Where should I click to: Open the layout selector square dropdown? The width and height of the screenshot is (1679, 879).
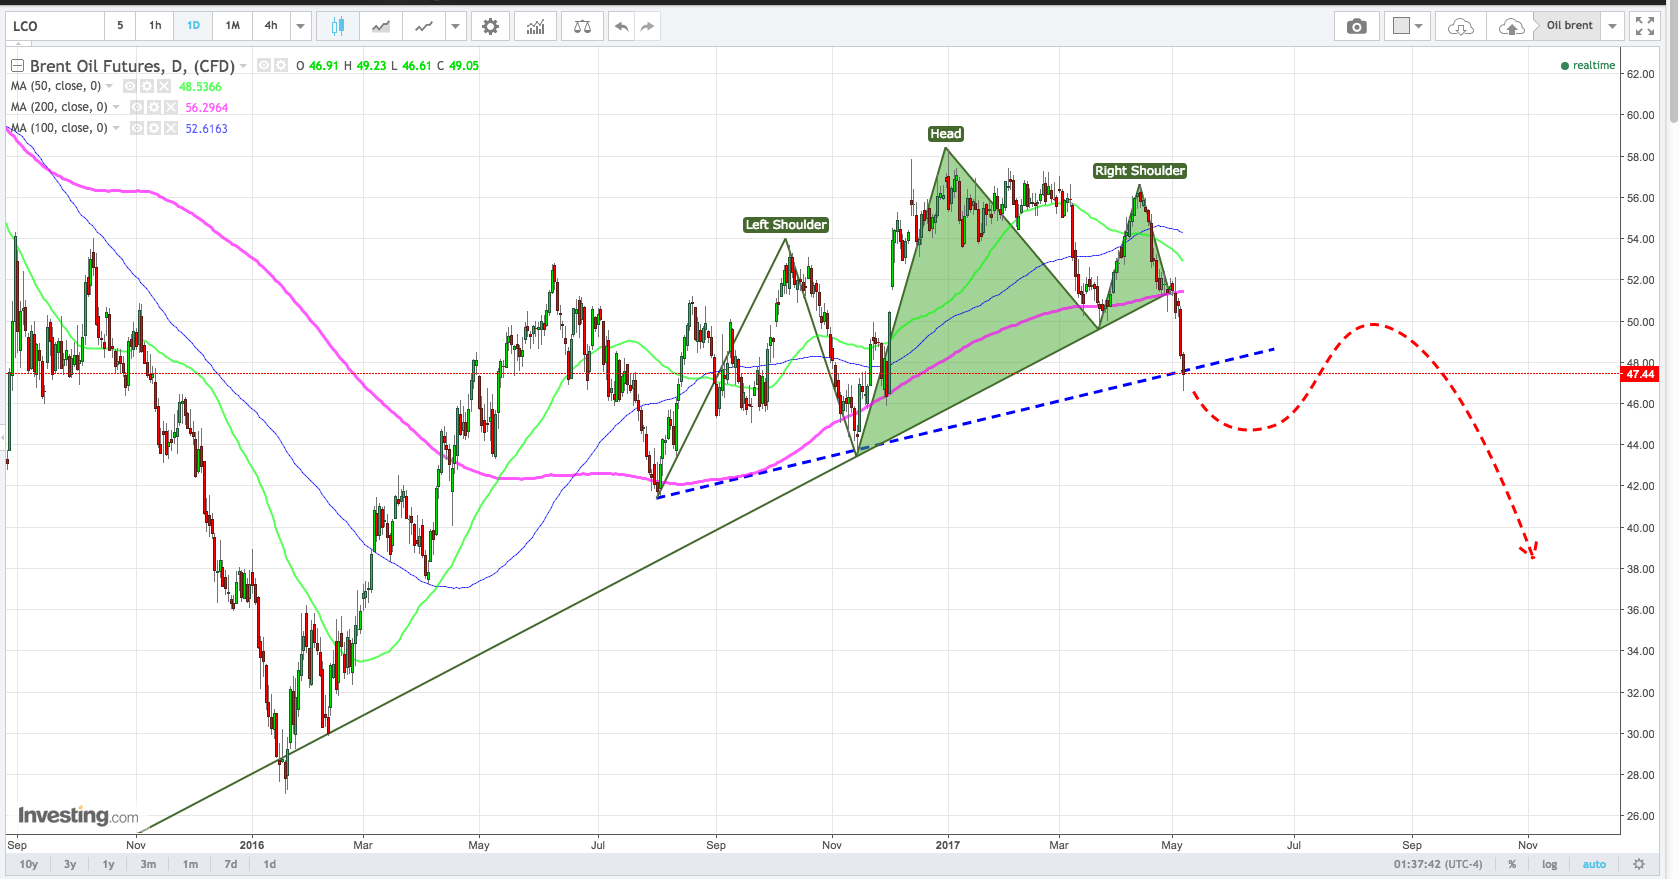tap(1408, 26)
